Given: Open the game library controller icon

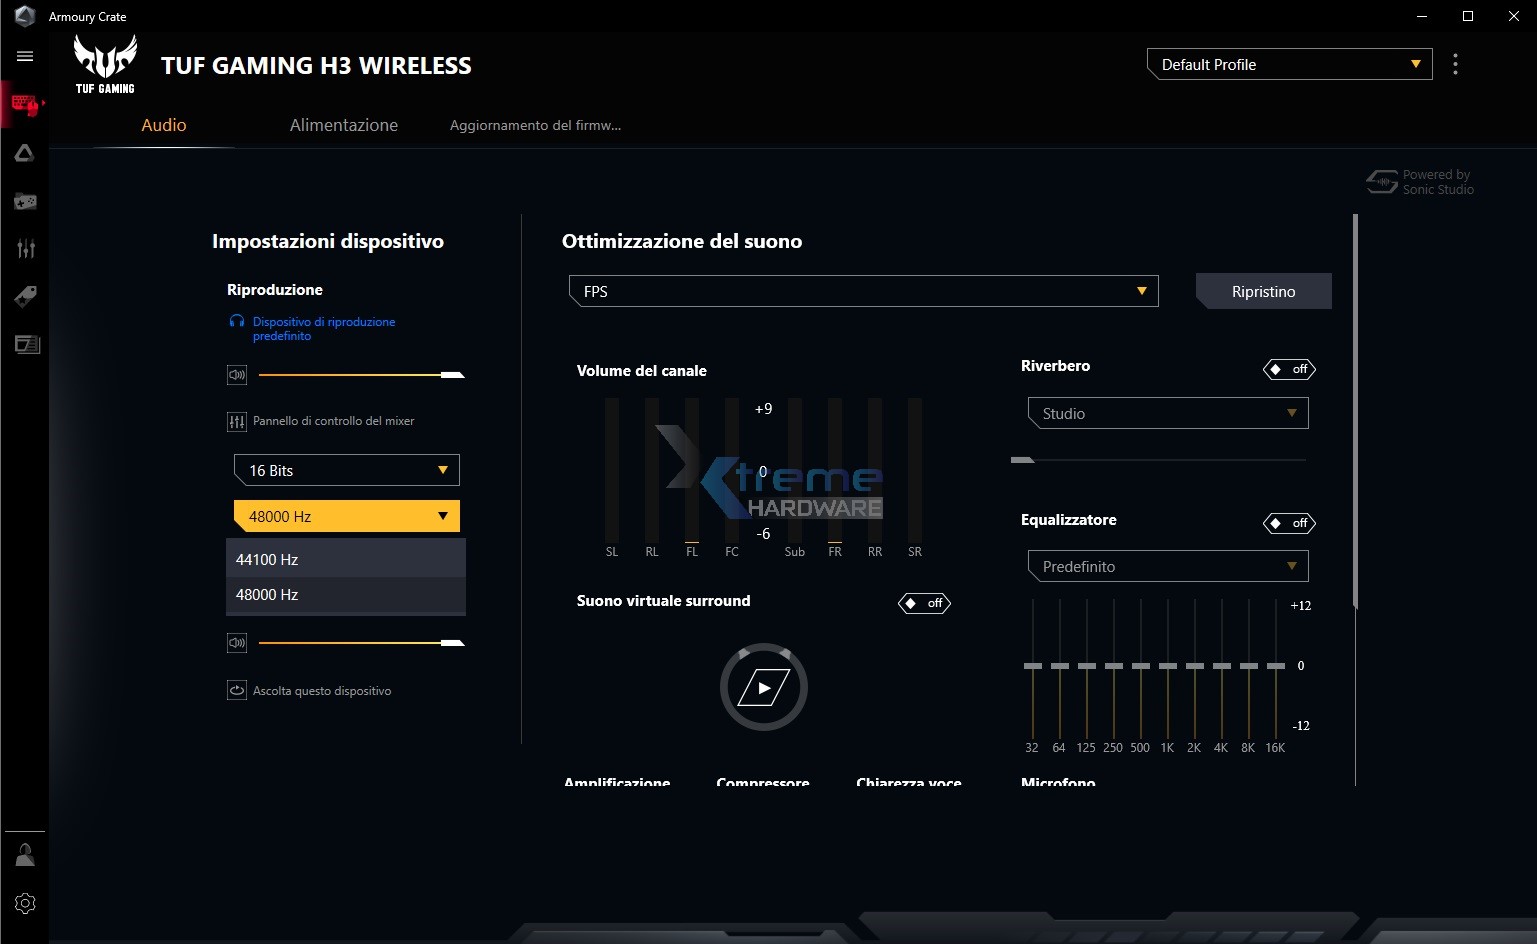Looking at the screenshot, I should [x=25, y=202].
